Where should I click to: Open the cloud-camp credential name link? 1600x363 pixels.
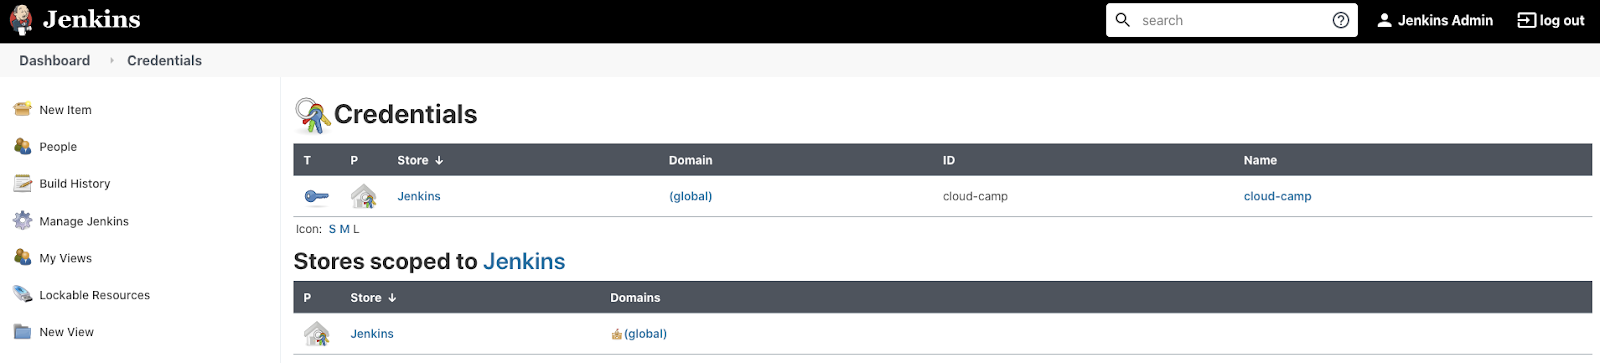[1277, 196]
